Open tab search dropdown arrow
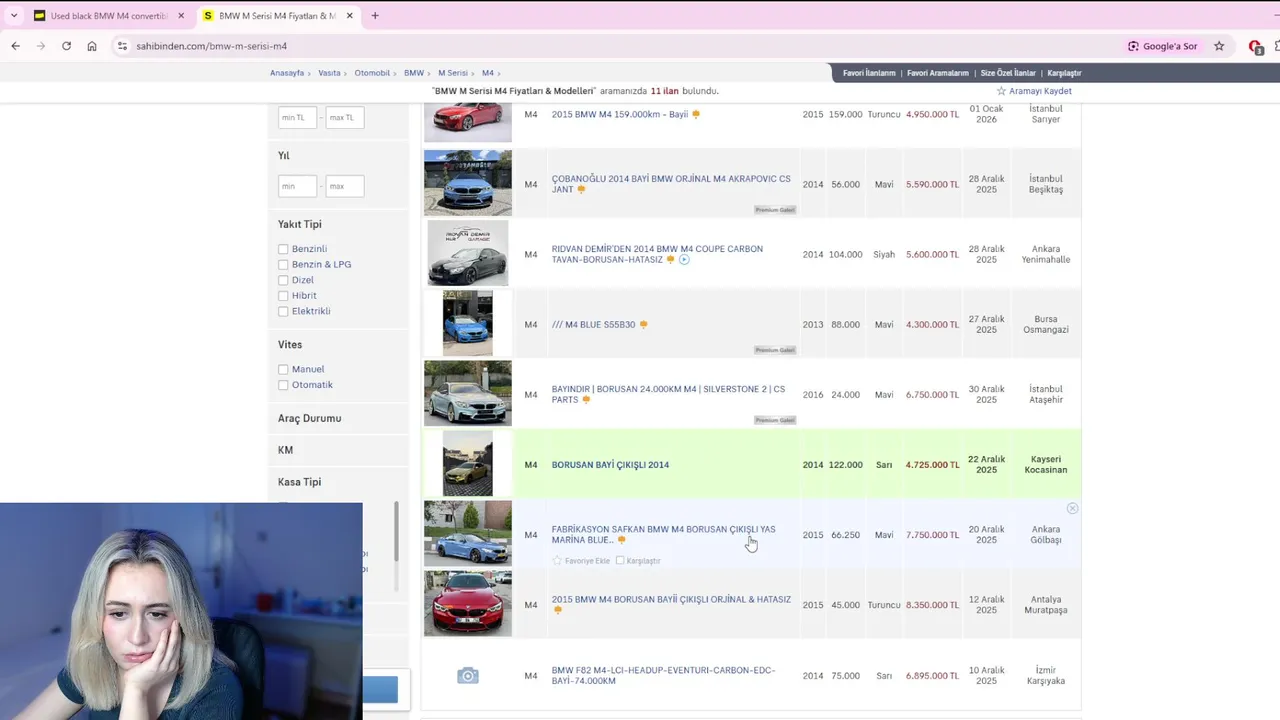Image resolution: width=1280 pixels, height=720 pixels. point(14,16)
